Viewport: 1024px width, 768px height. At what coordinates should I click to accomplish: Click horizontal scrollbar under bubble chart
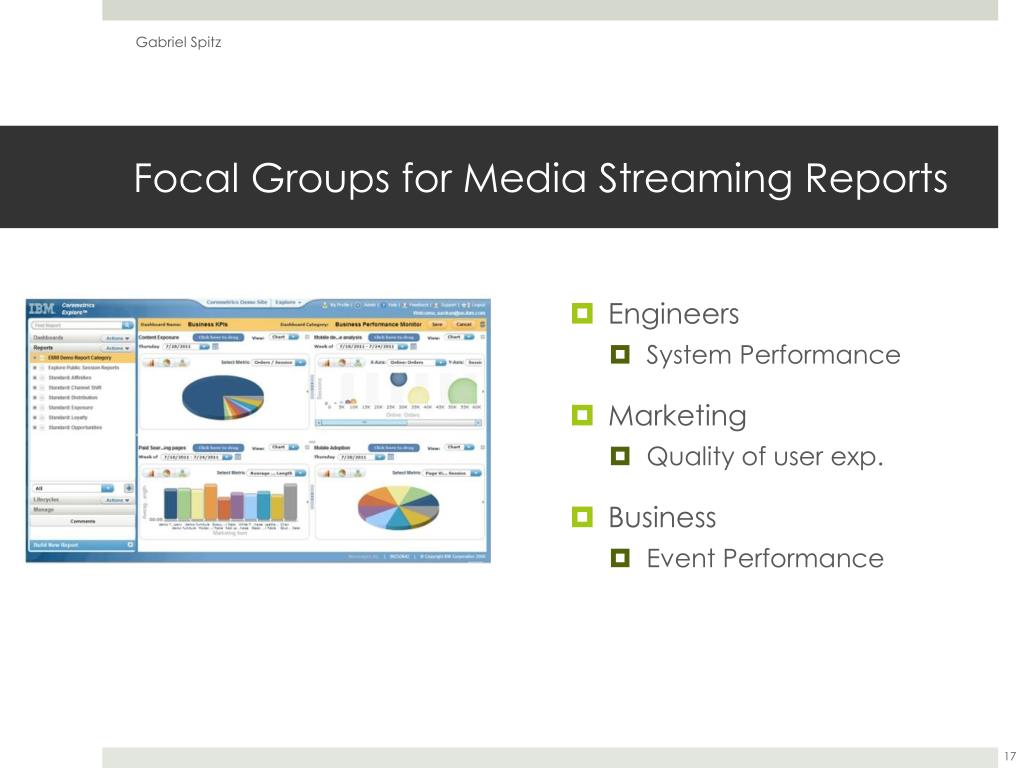point(398,423)
